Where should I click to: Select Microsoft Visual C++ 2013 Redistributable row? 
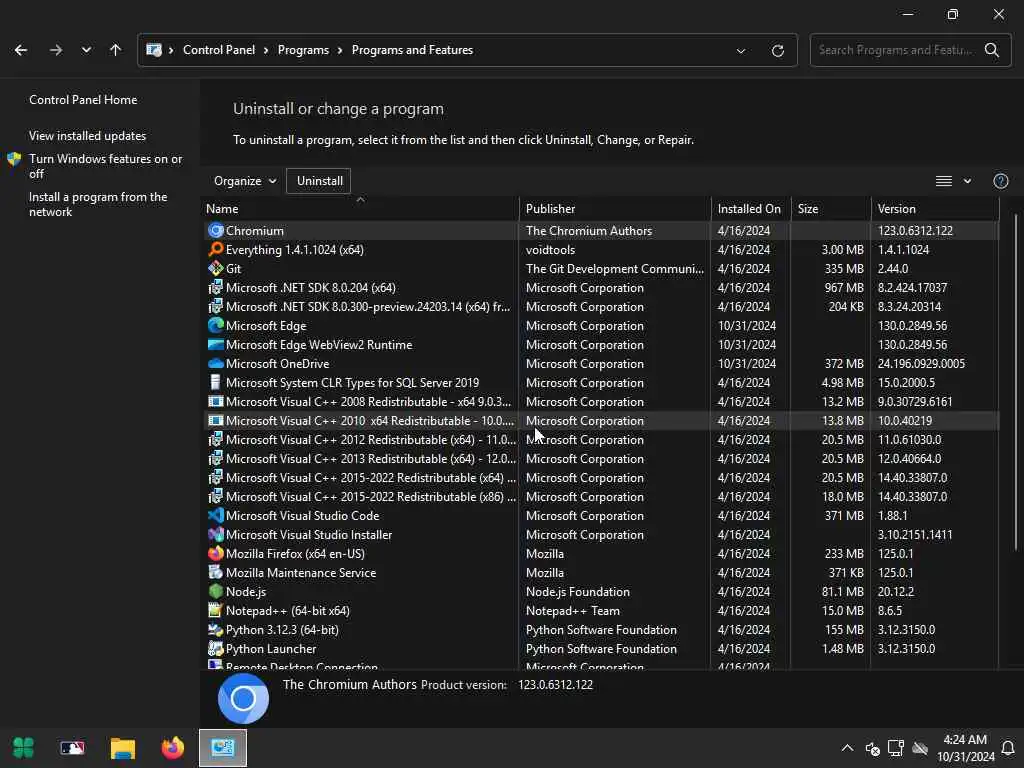point(601,458)
